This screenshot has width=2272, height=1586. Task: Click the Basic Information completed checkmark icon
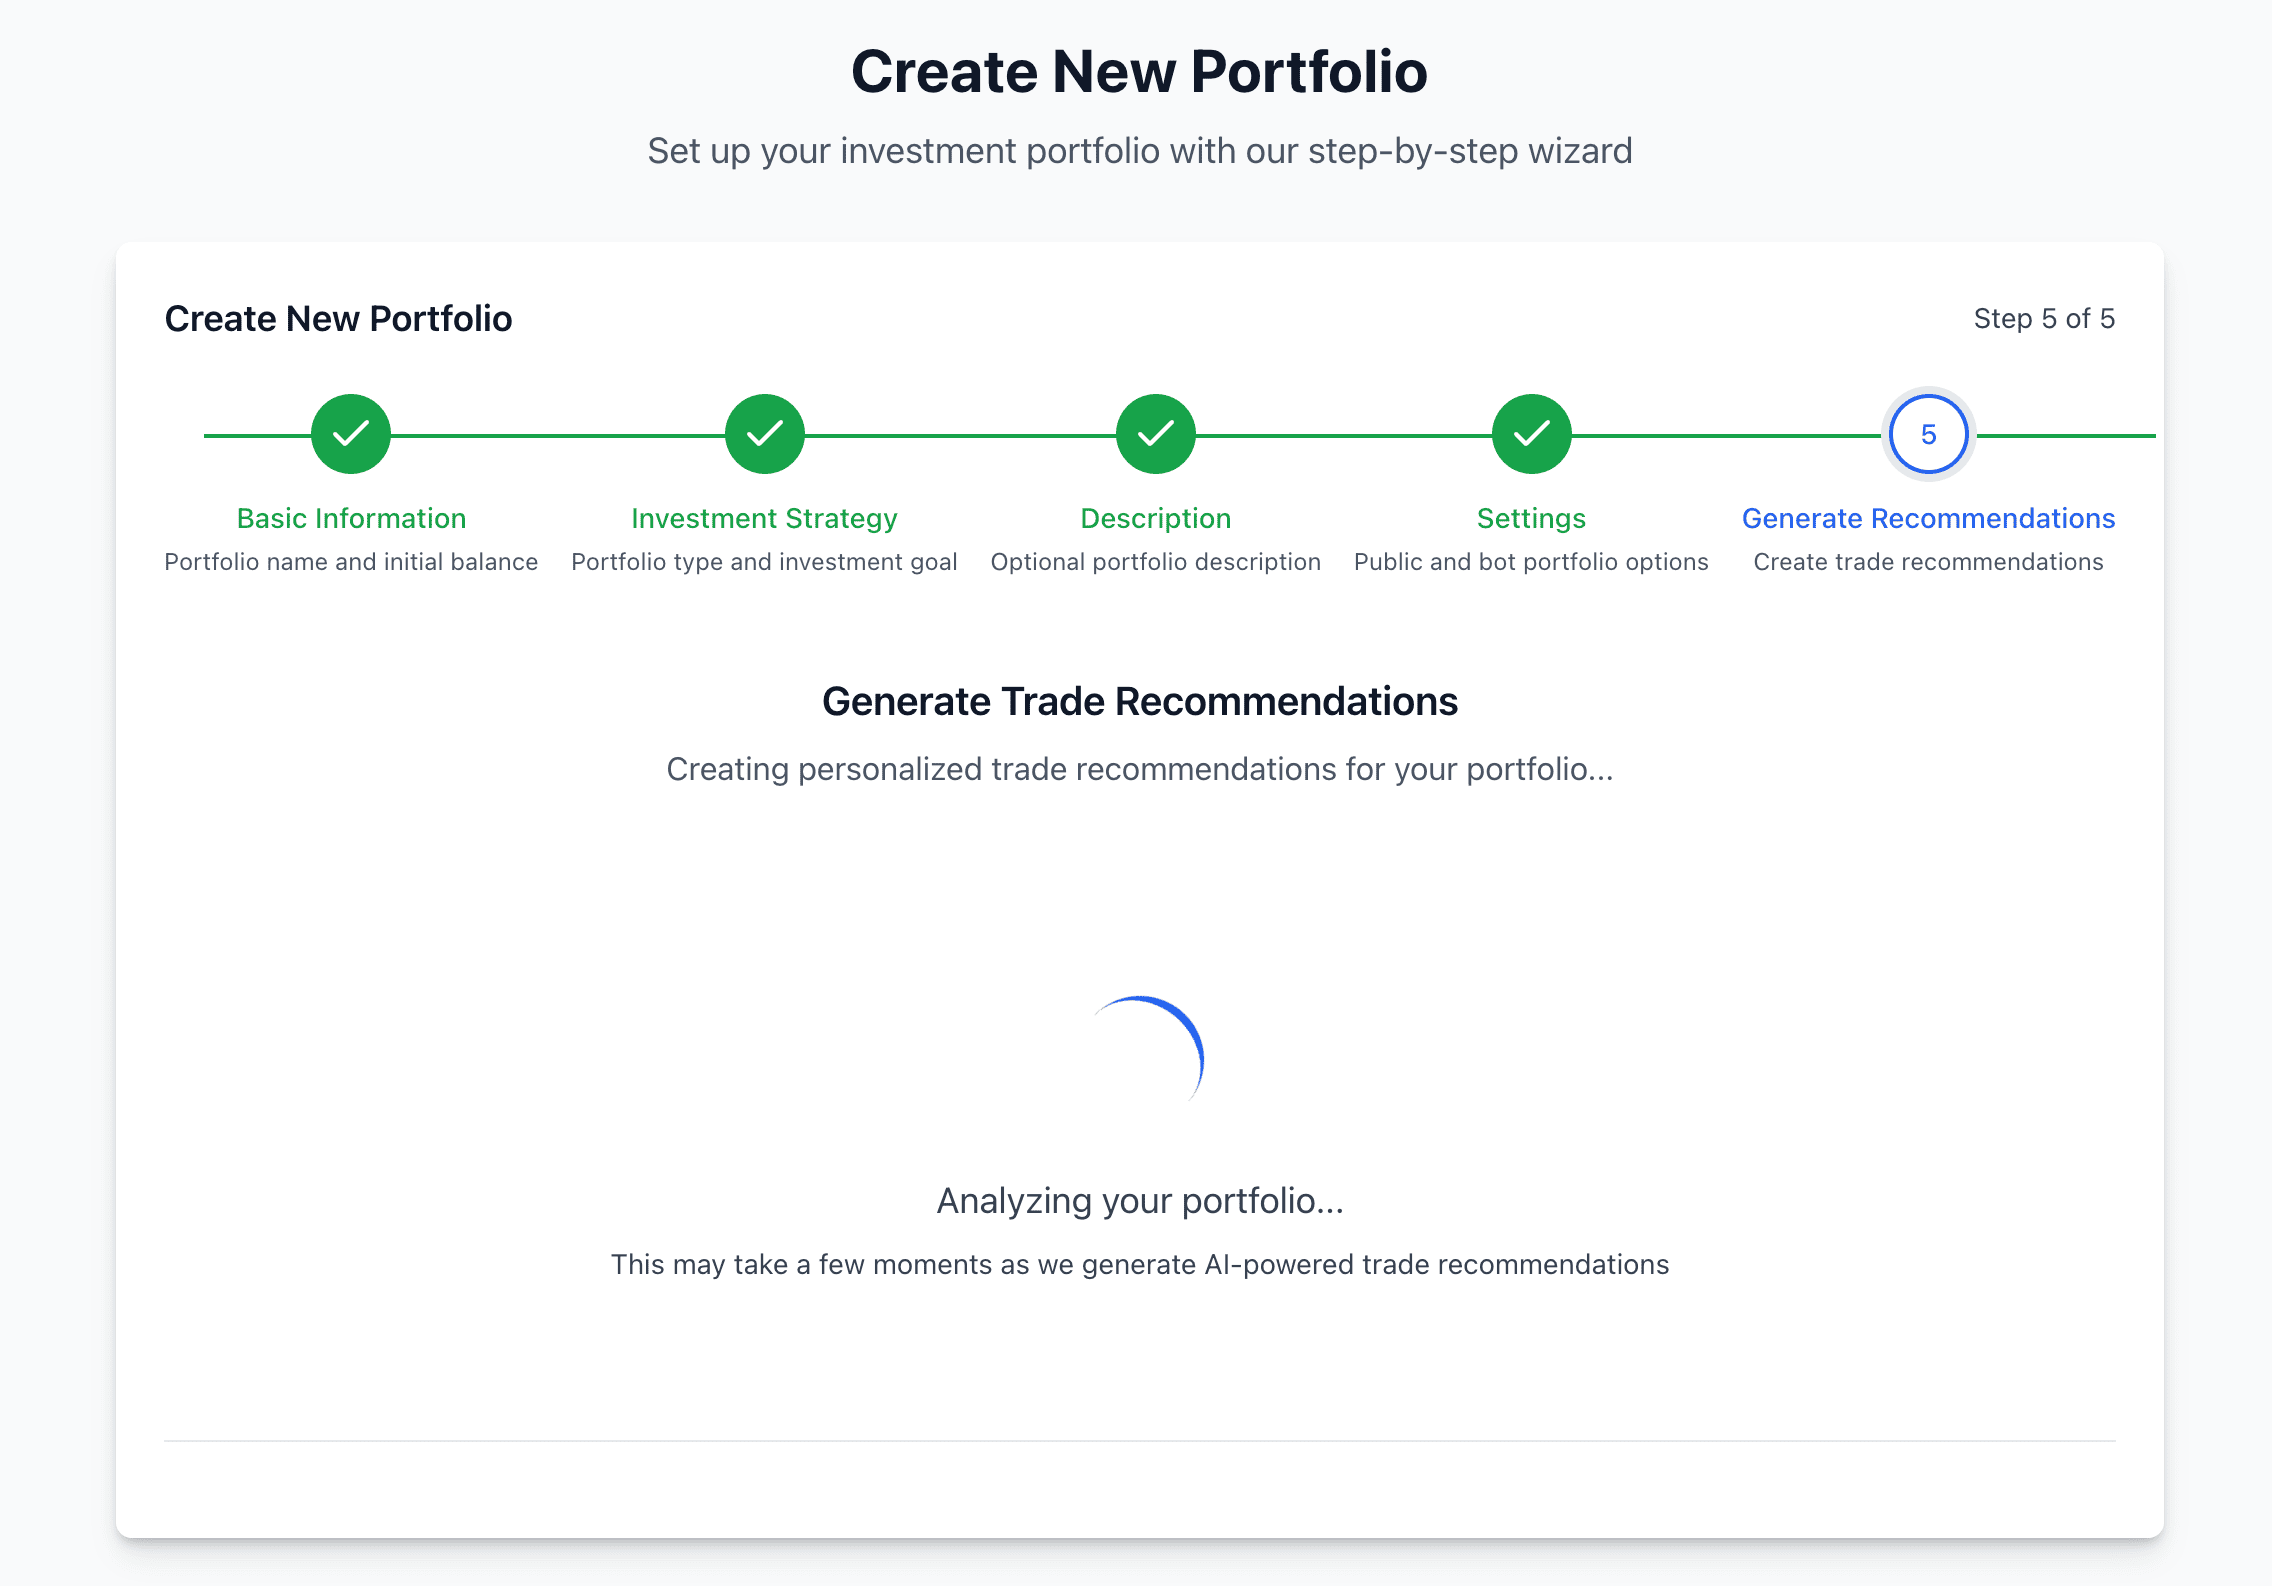point(351,433)
